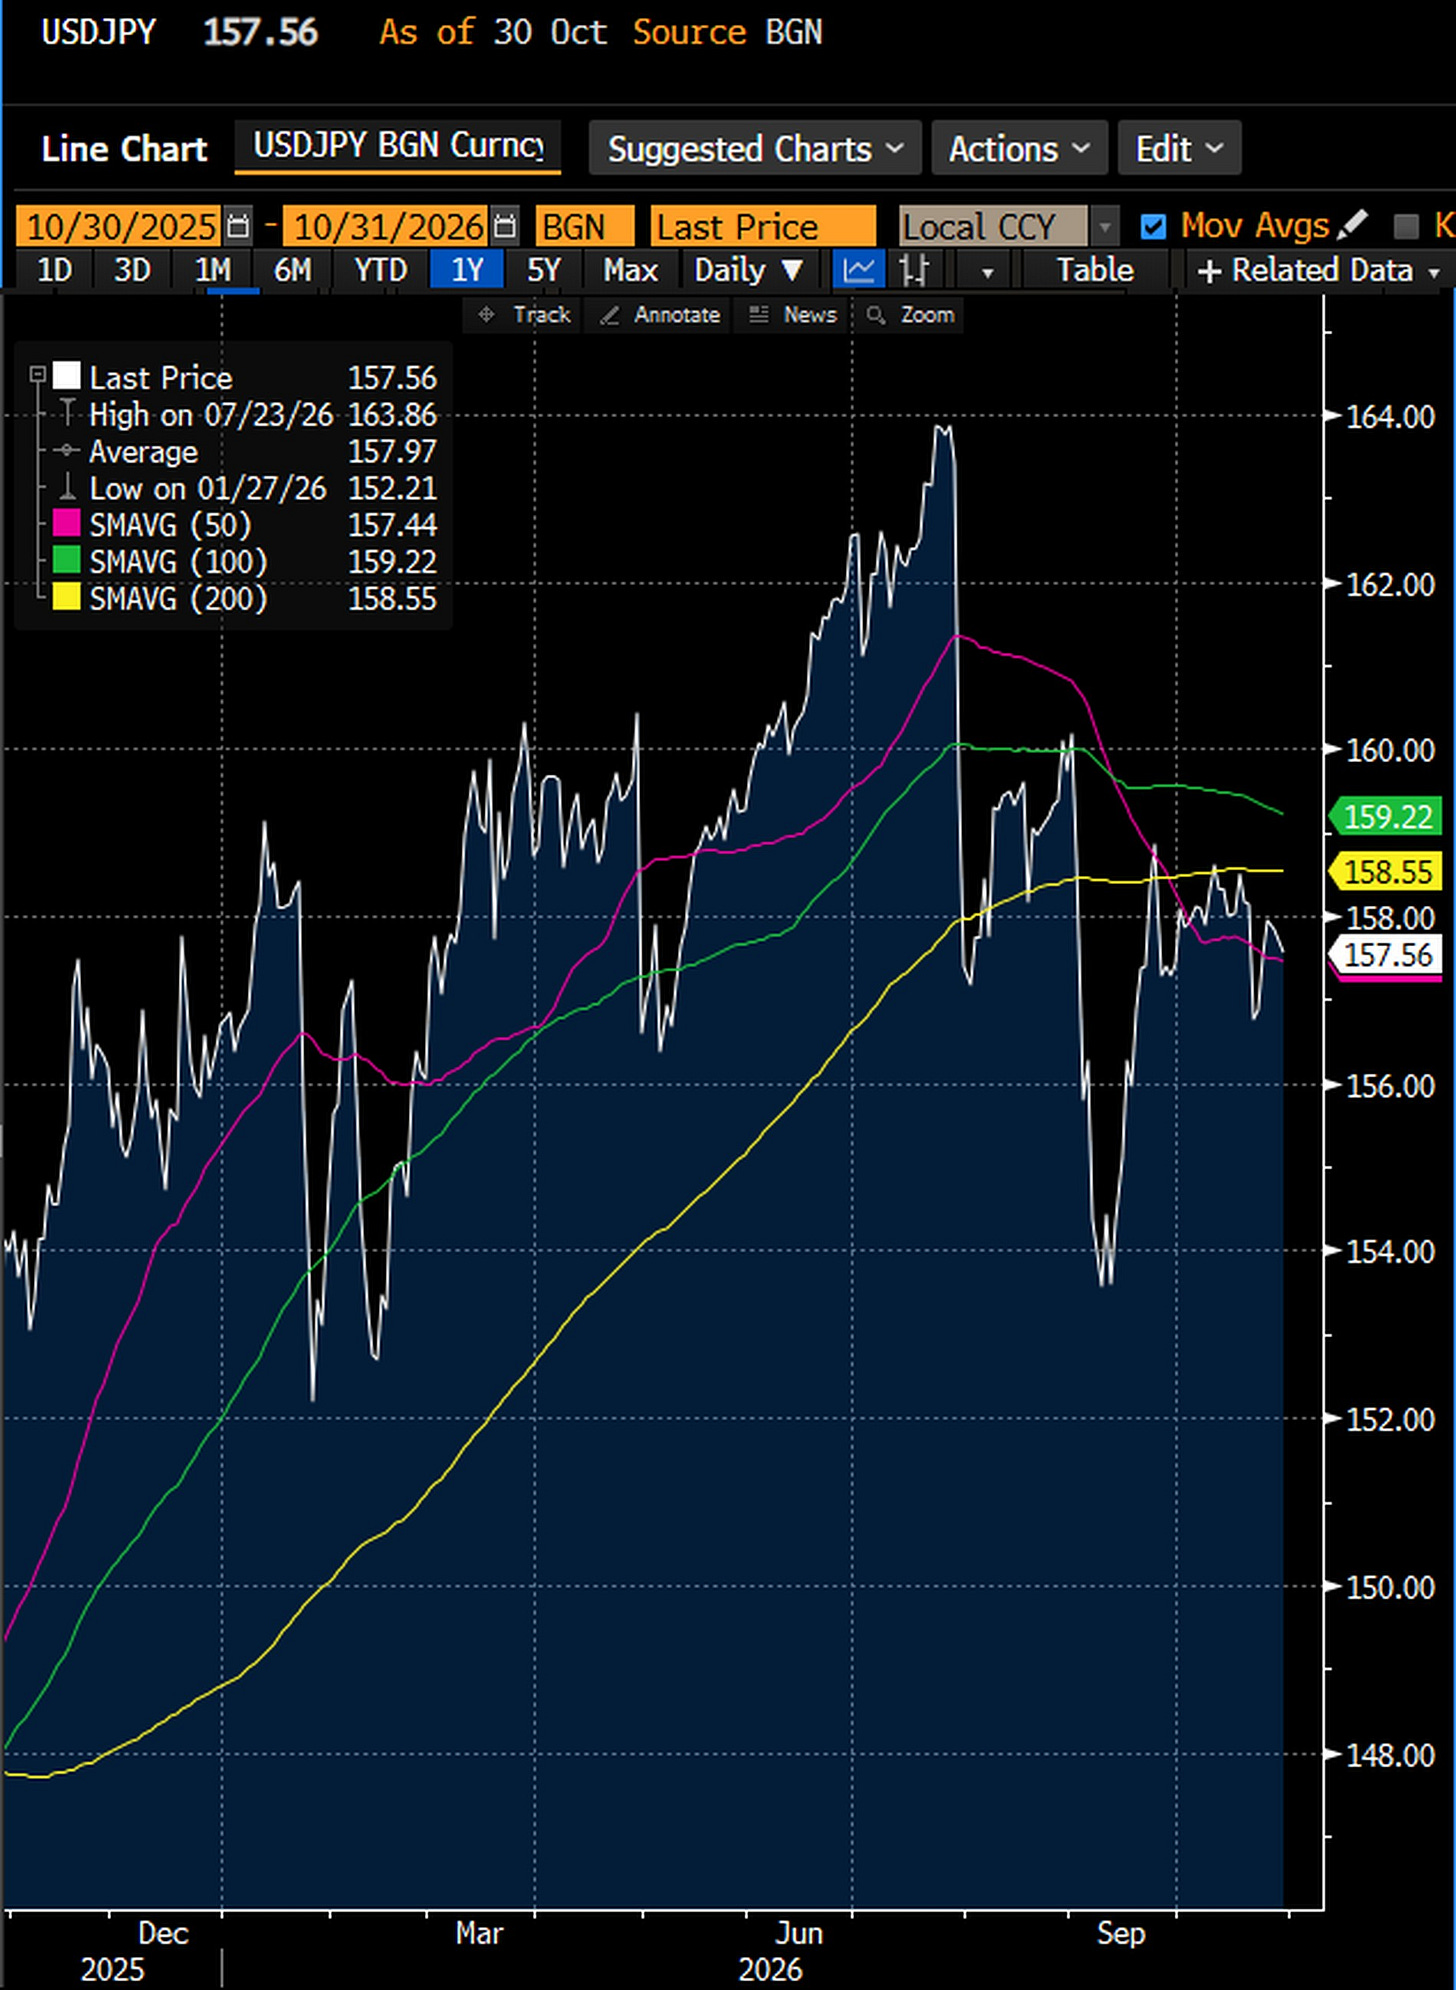Activate the Zoom magnifier tool
Viewport: 1456px width, 1990px height.
[x=910, y=315]
